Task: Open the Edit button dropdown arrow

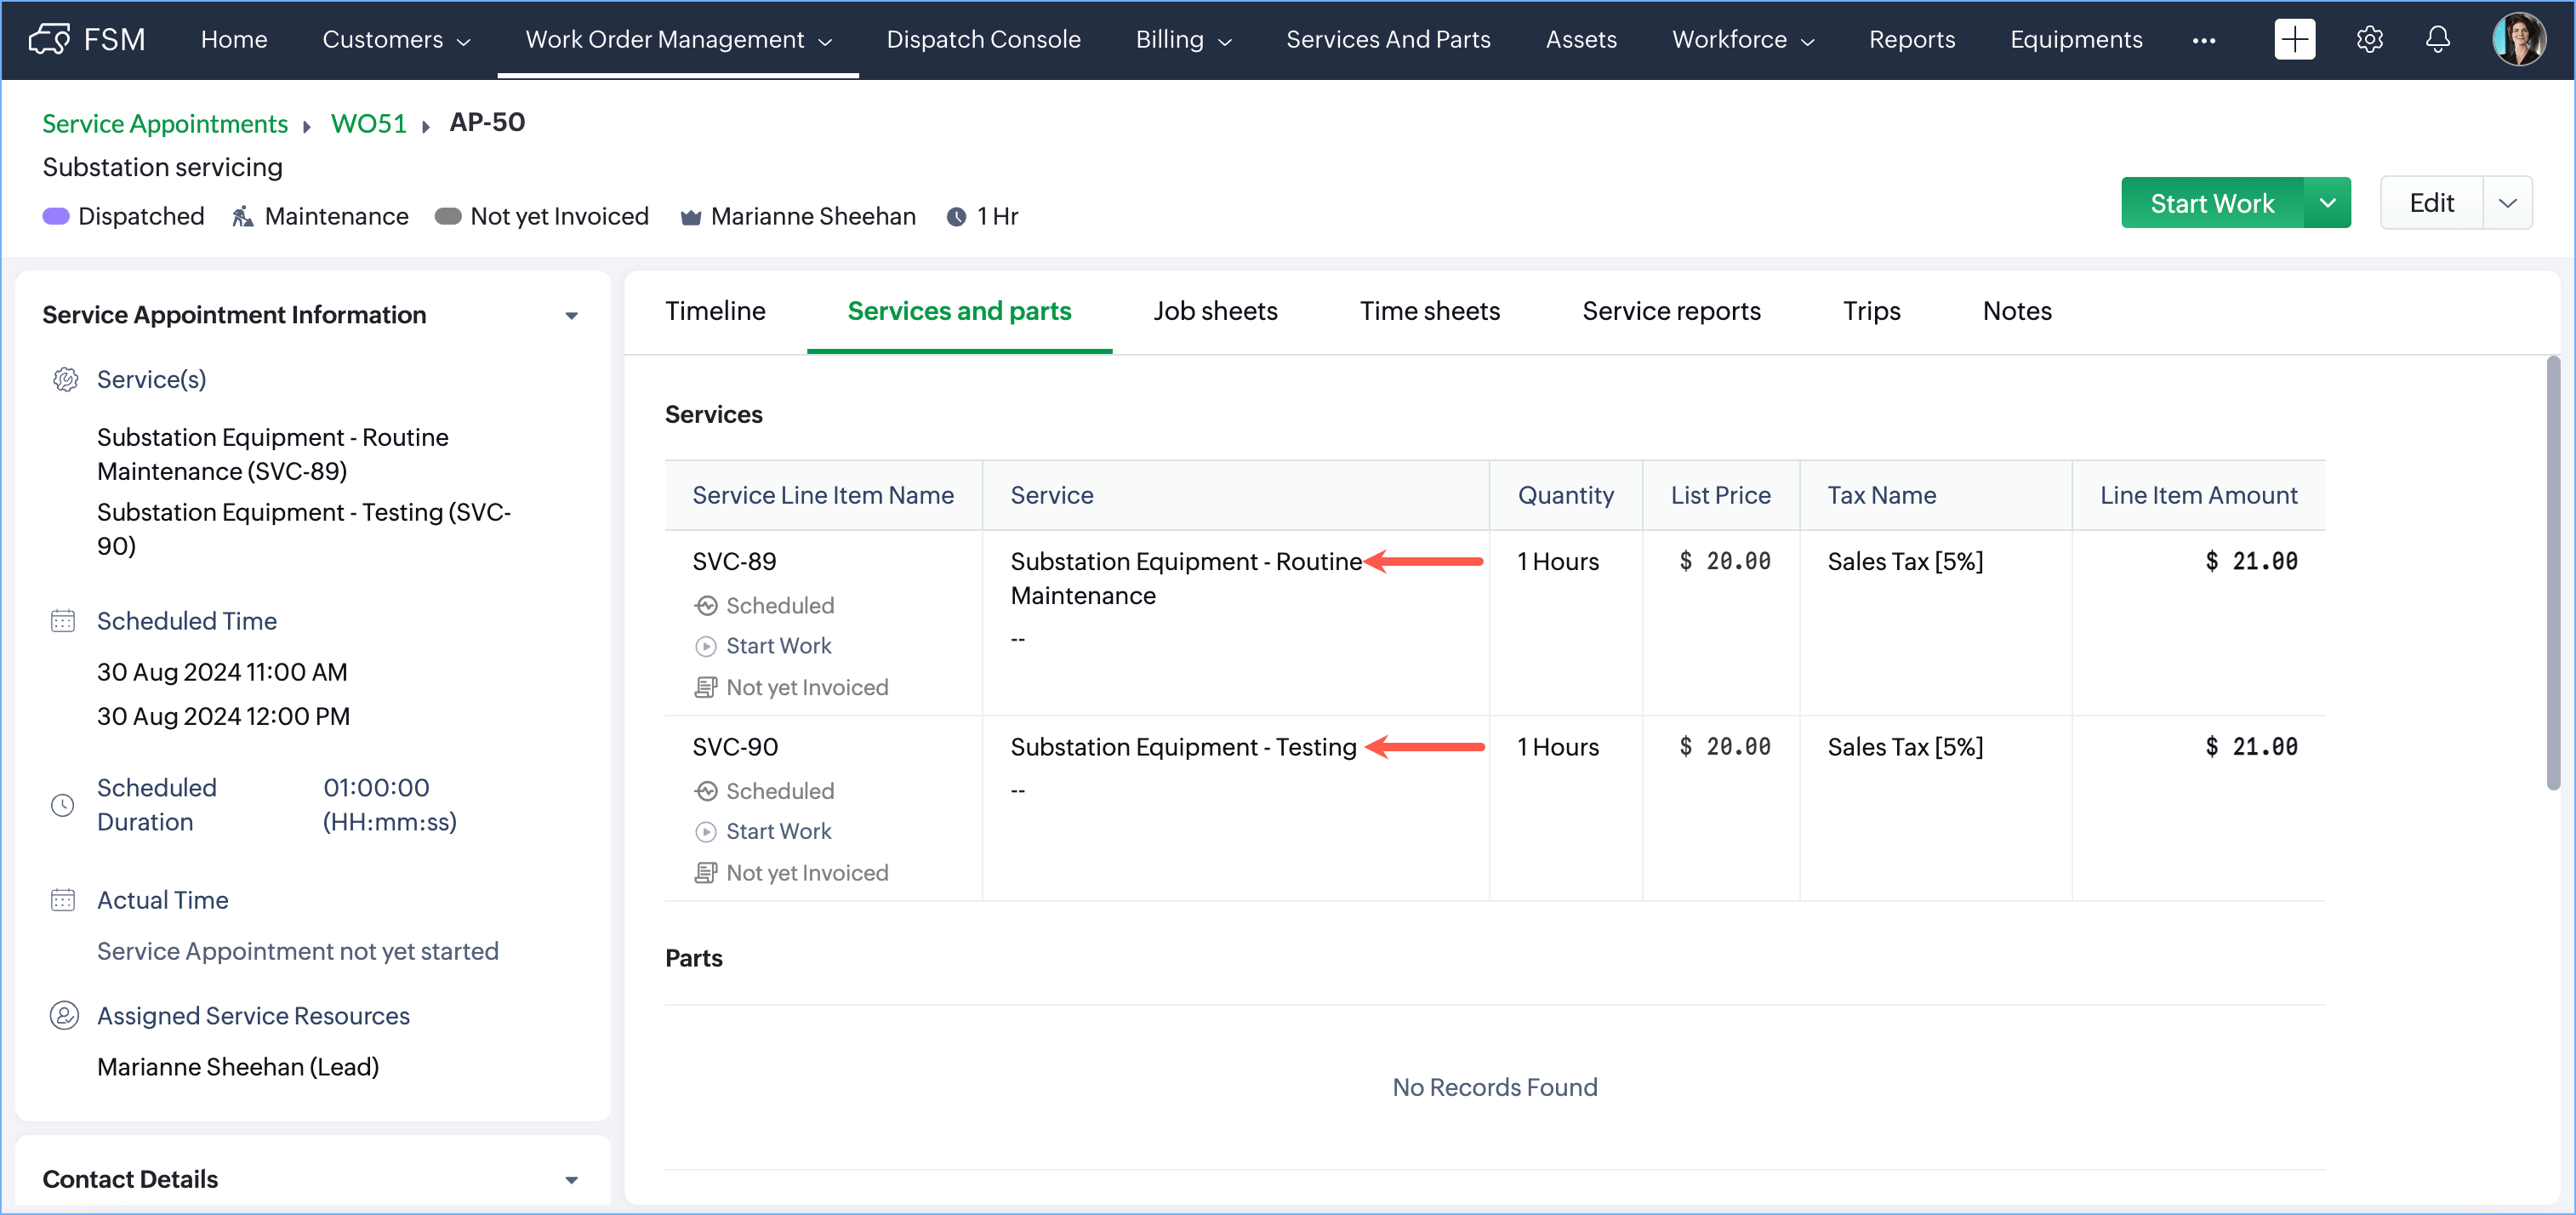Action: pyautogui.click(x=2507, y=203)
